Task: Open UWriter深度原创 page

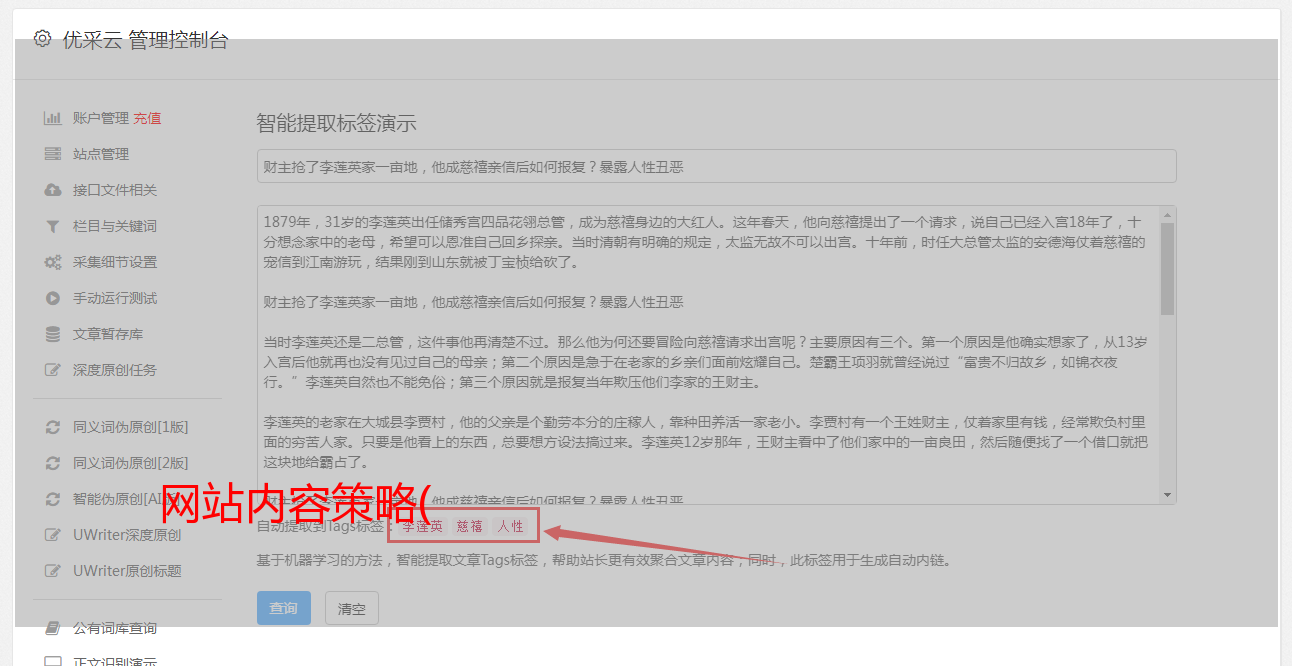Action: point(127,535)
